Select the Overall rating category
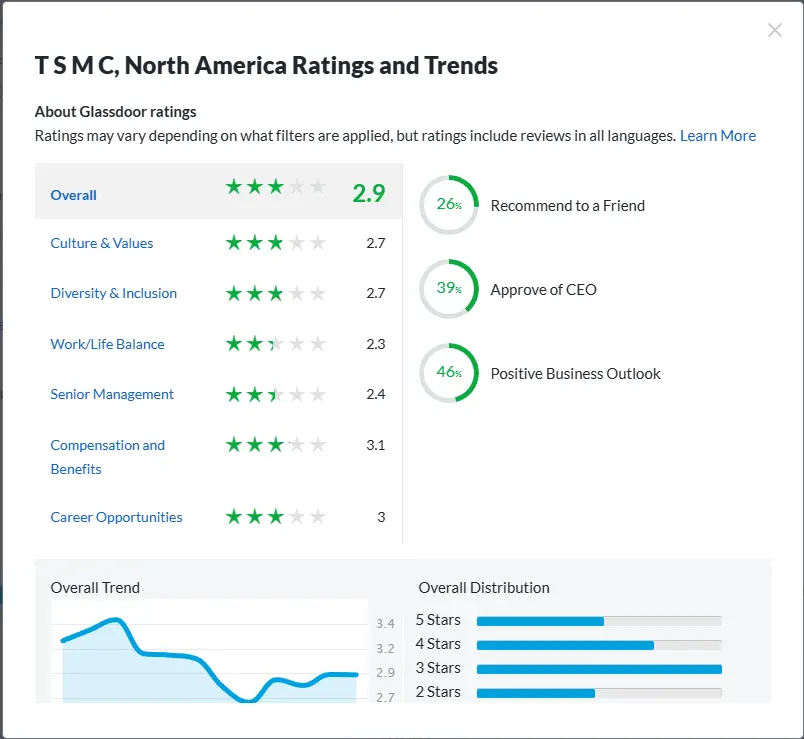The height and width of the screenshot is (739, 804). click(73, 195)
